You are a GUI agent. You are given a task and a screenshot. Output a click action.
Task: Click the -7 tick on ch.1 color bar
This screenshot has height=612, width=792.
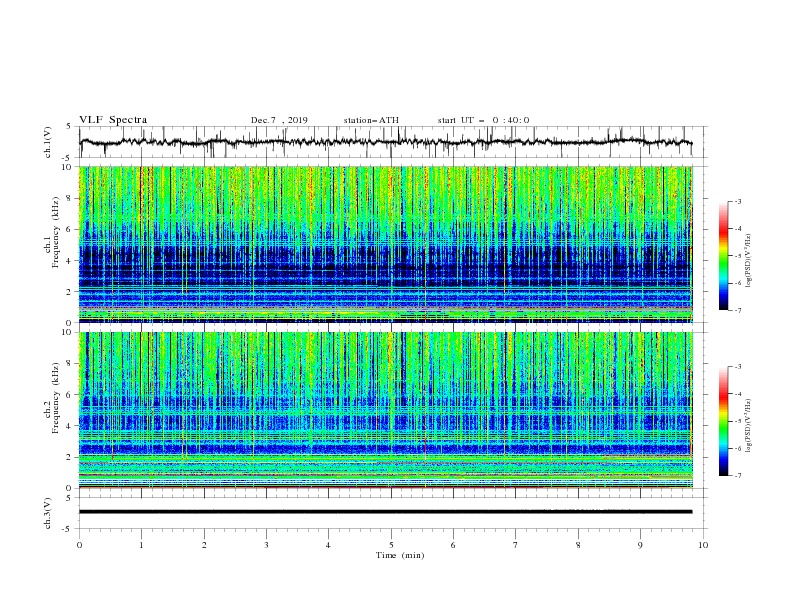[x=738, y=310]
